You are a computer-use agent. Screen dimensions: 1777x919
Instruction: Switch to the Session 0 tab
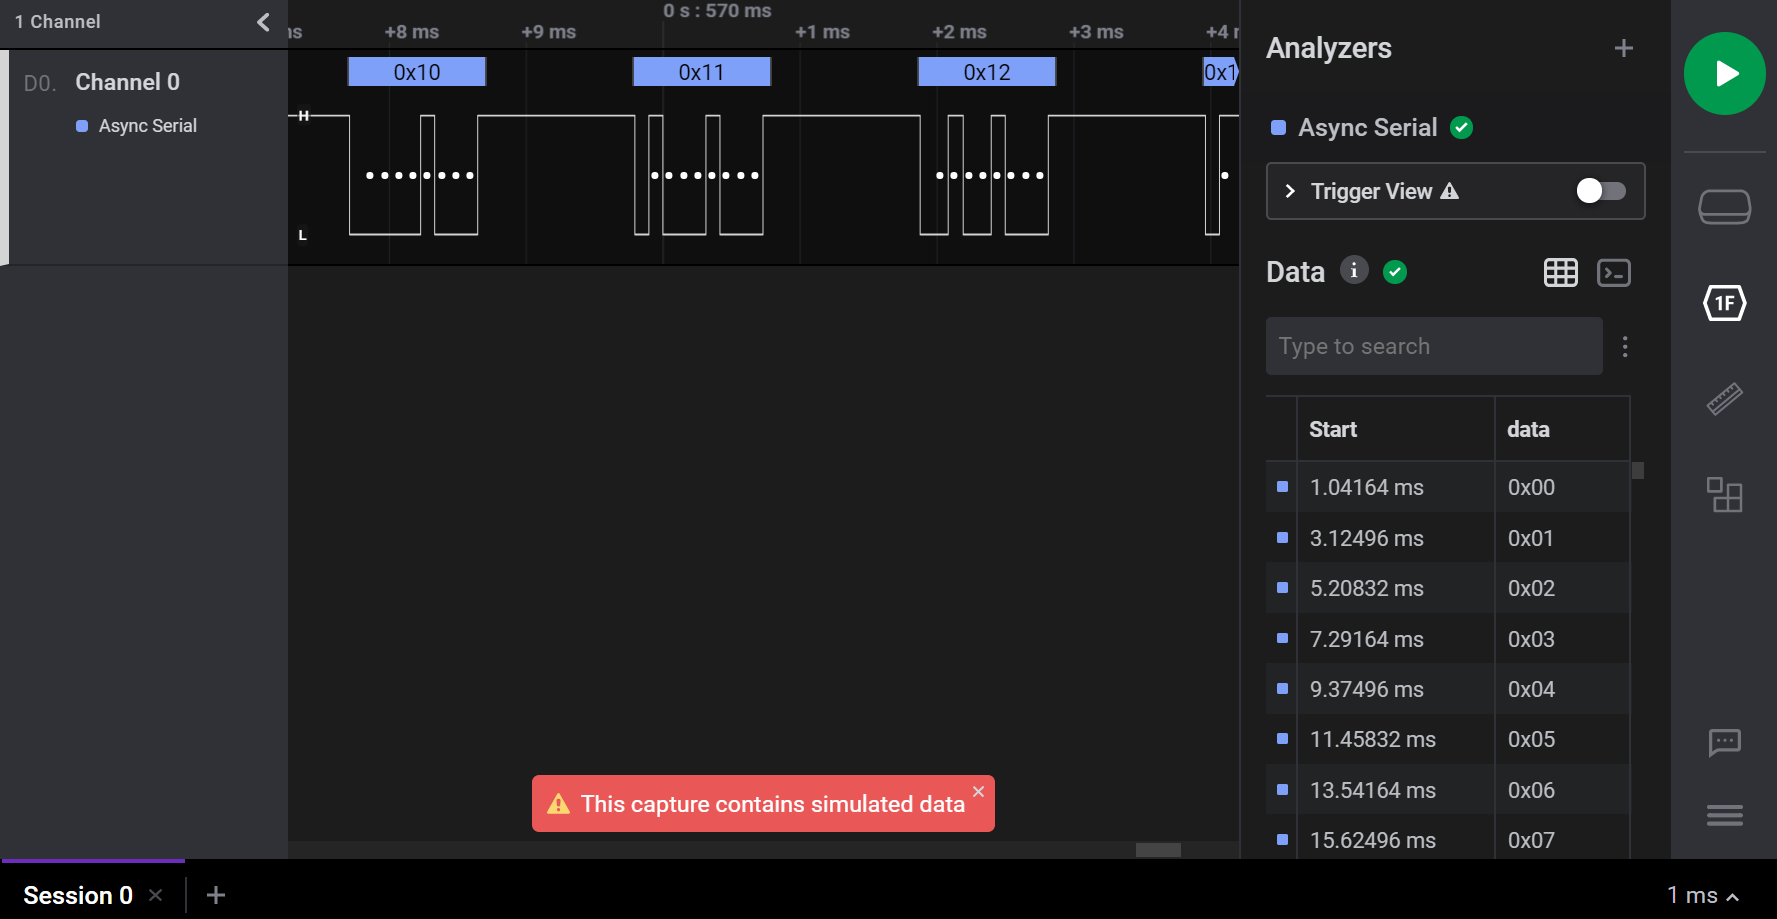point(78,894)
